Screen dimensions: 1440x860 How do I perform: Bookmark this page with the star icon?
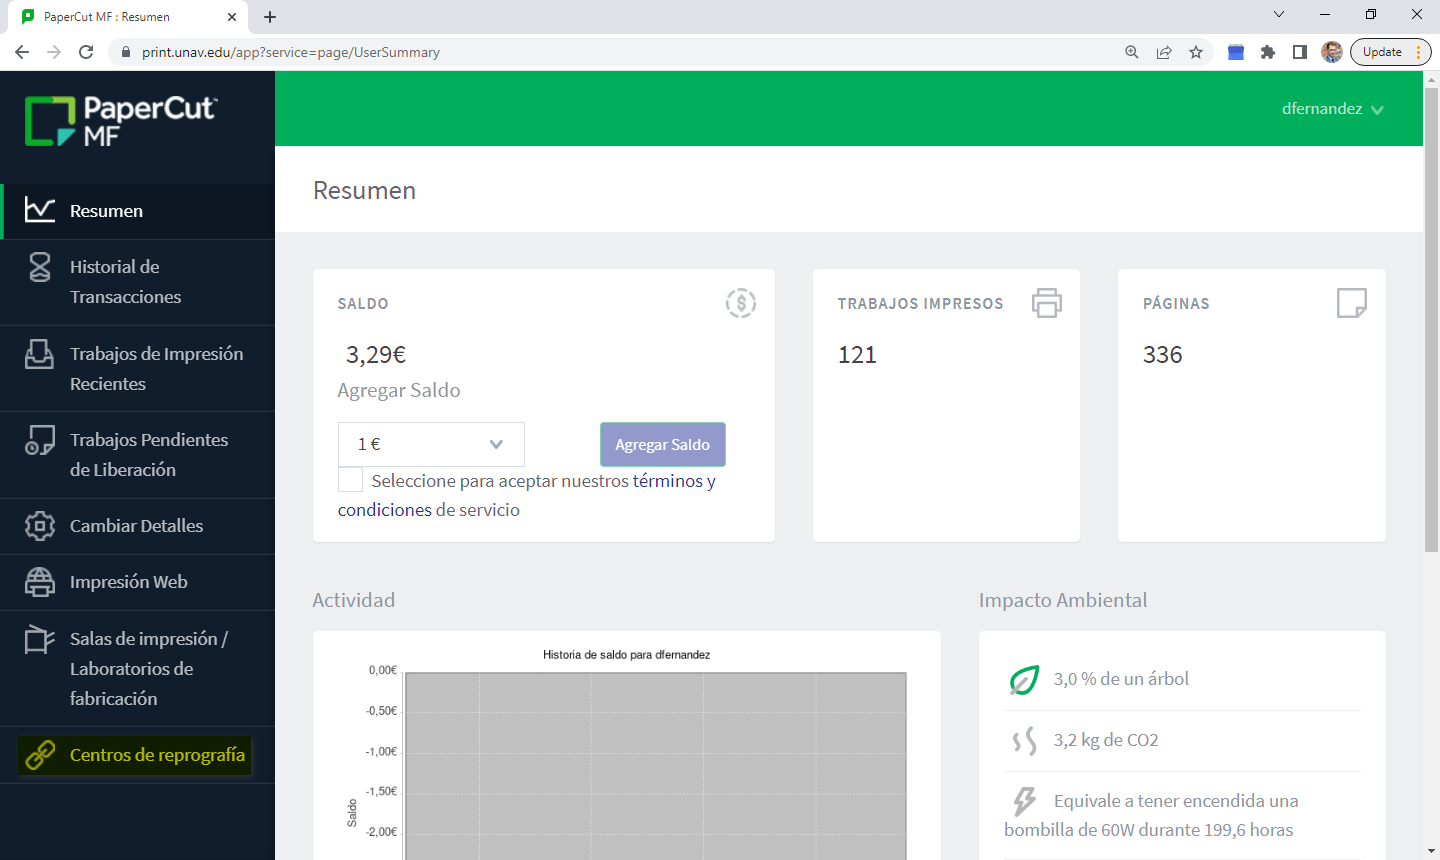pos(1196,52)
